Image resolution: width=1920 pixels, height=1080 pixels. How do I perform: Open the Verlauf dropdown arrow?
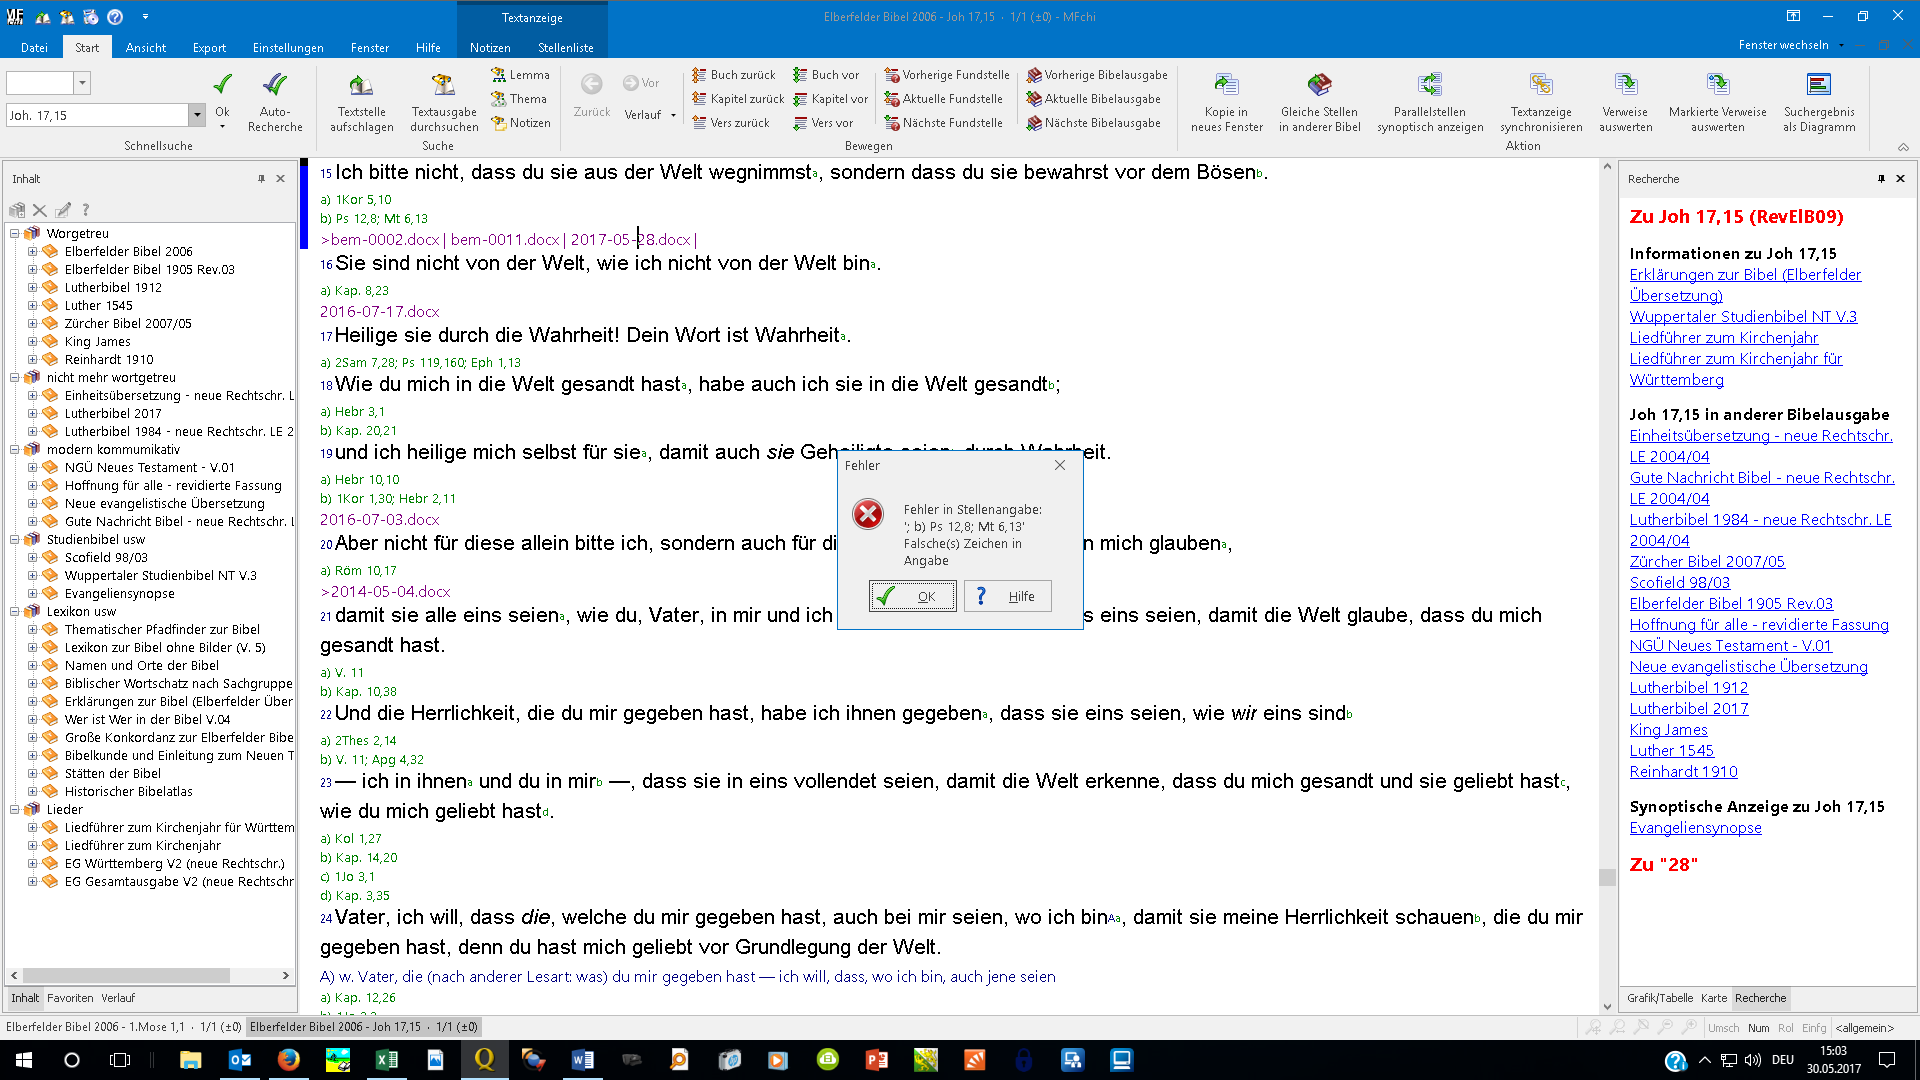pos(673,116)
